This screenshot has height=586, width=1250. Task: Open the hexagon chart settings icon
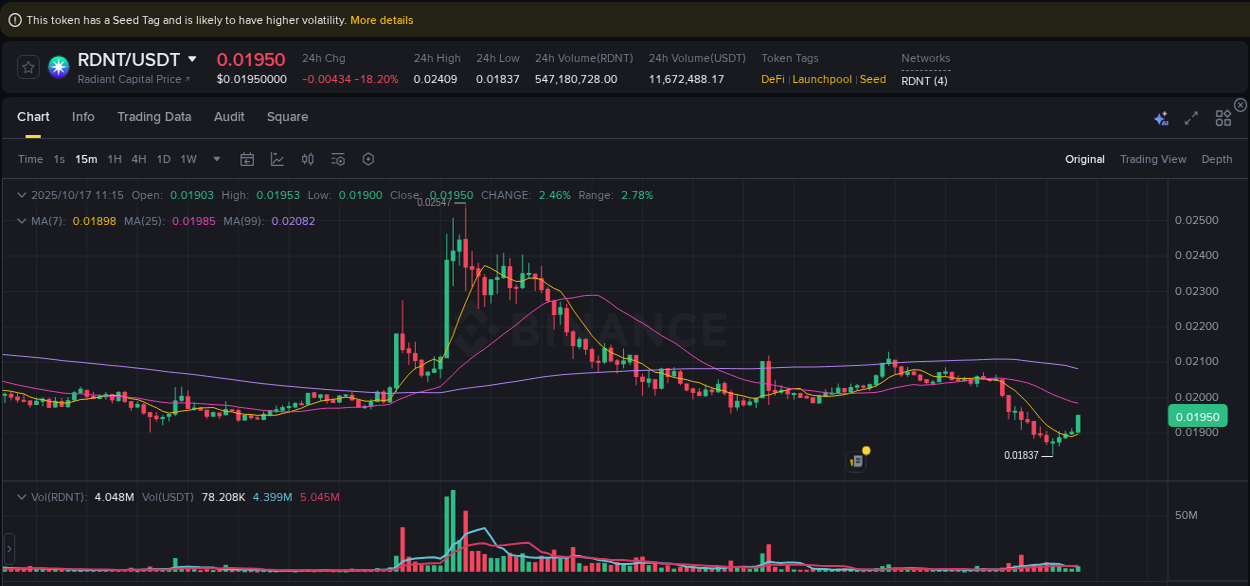pyautogui.click(x=367, y=159)
